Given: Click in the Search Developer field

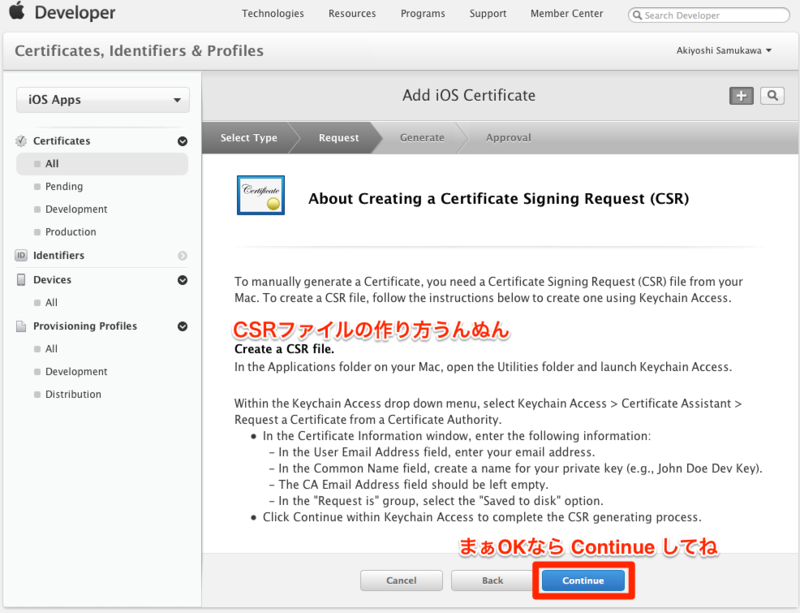Looking at the screenshot, I should coord(709,15).
